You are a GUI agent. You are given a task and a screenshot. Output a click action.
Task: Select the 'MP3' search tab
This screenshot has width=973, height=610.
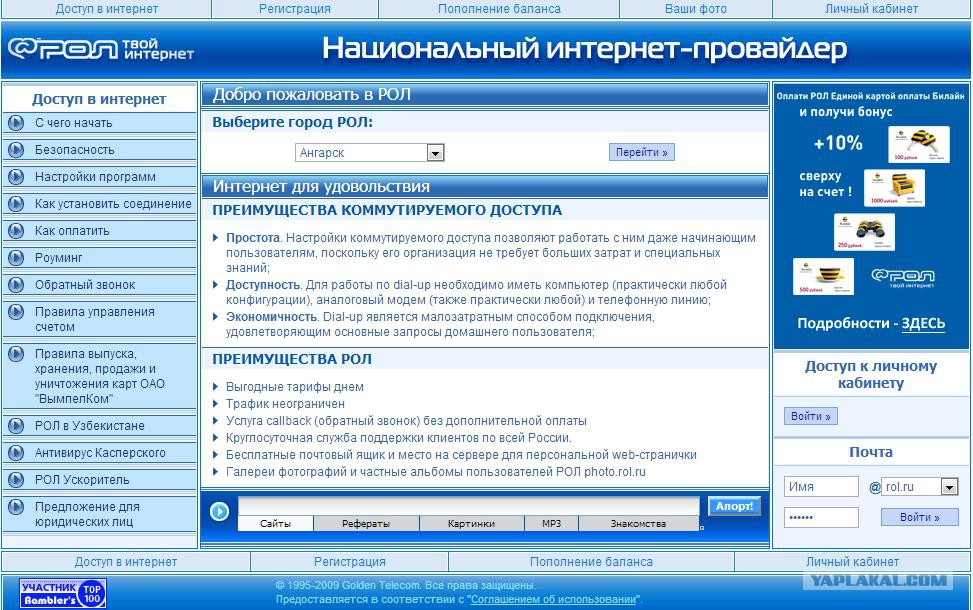point(551,524)
